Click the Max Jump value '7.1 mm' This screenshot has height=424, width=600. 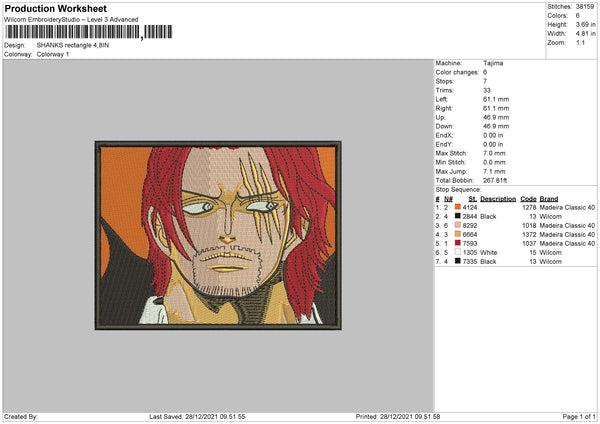tap(494, 171)
